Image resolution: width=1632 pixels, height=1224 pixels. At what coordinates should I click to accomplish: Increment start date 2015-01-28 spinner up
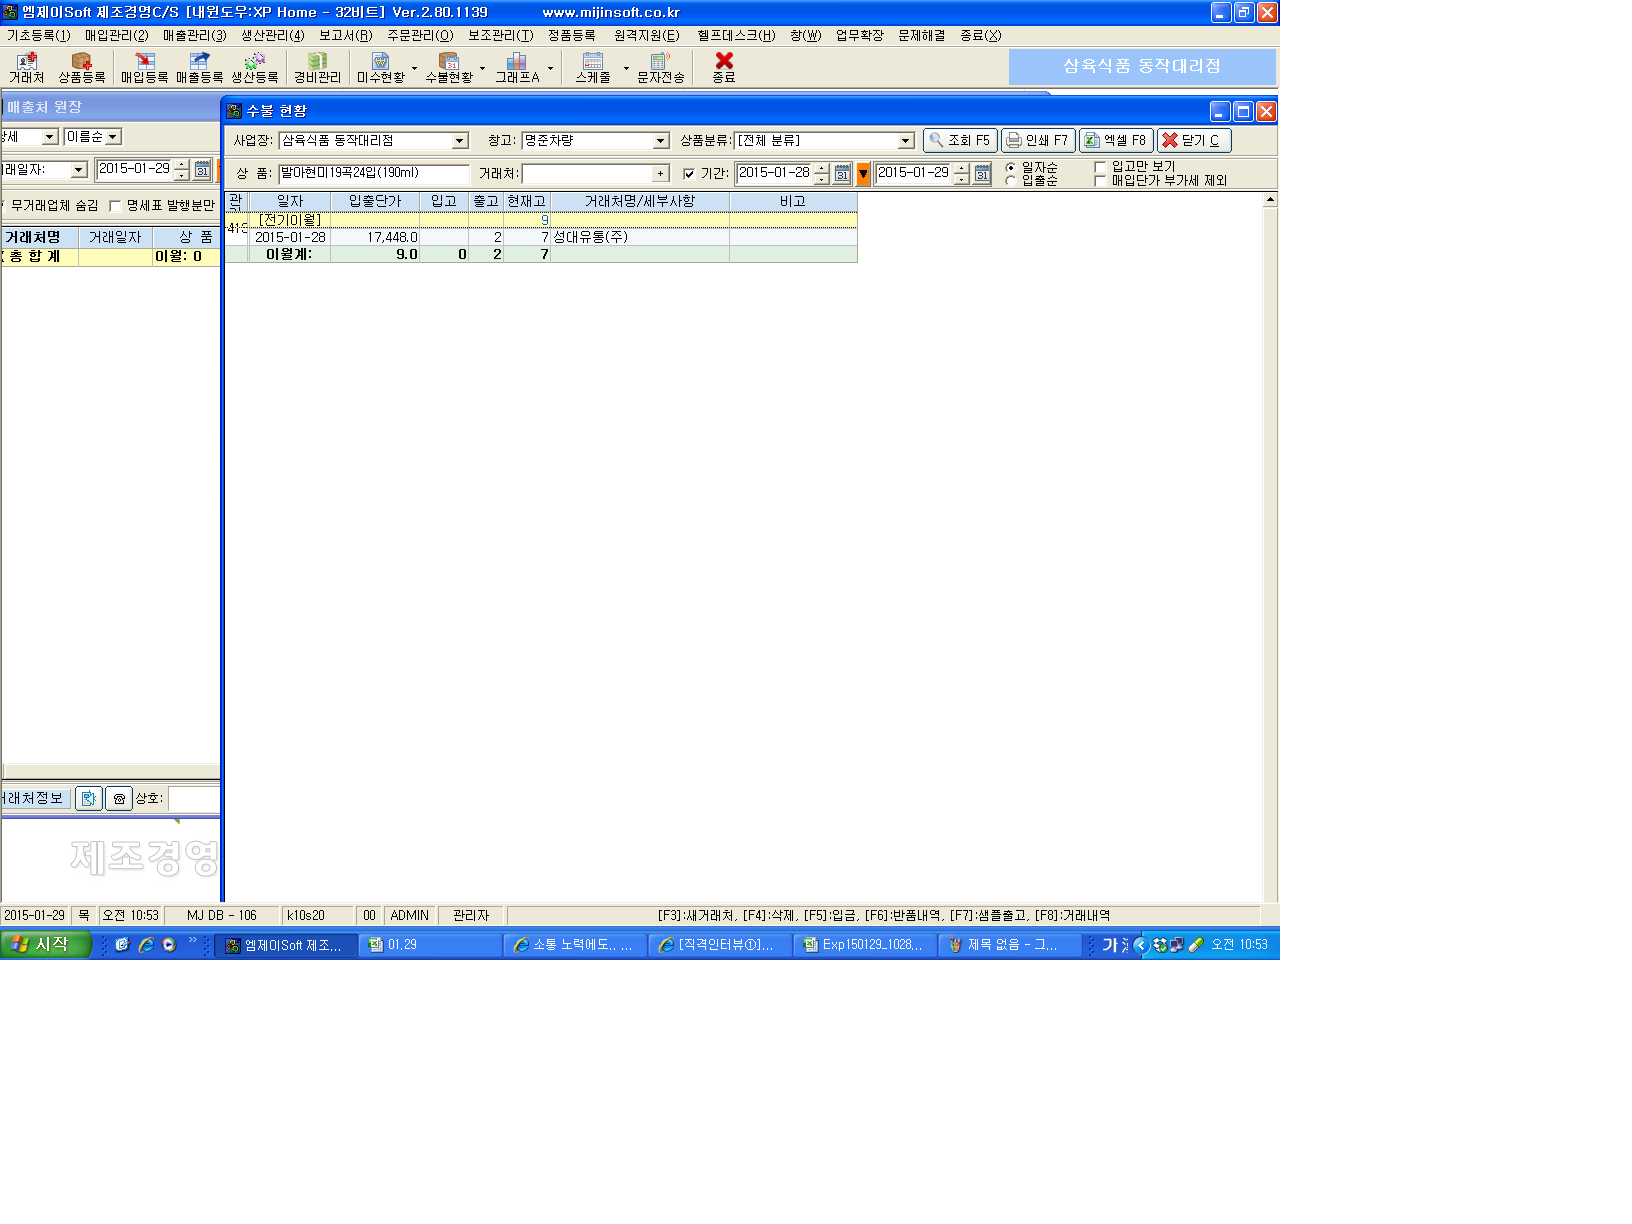[x=821, y=168]
